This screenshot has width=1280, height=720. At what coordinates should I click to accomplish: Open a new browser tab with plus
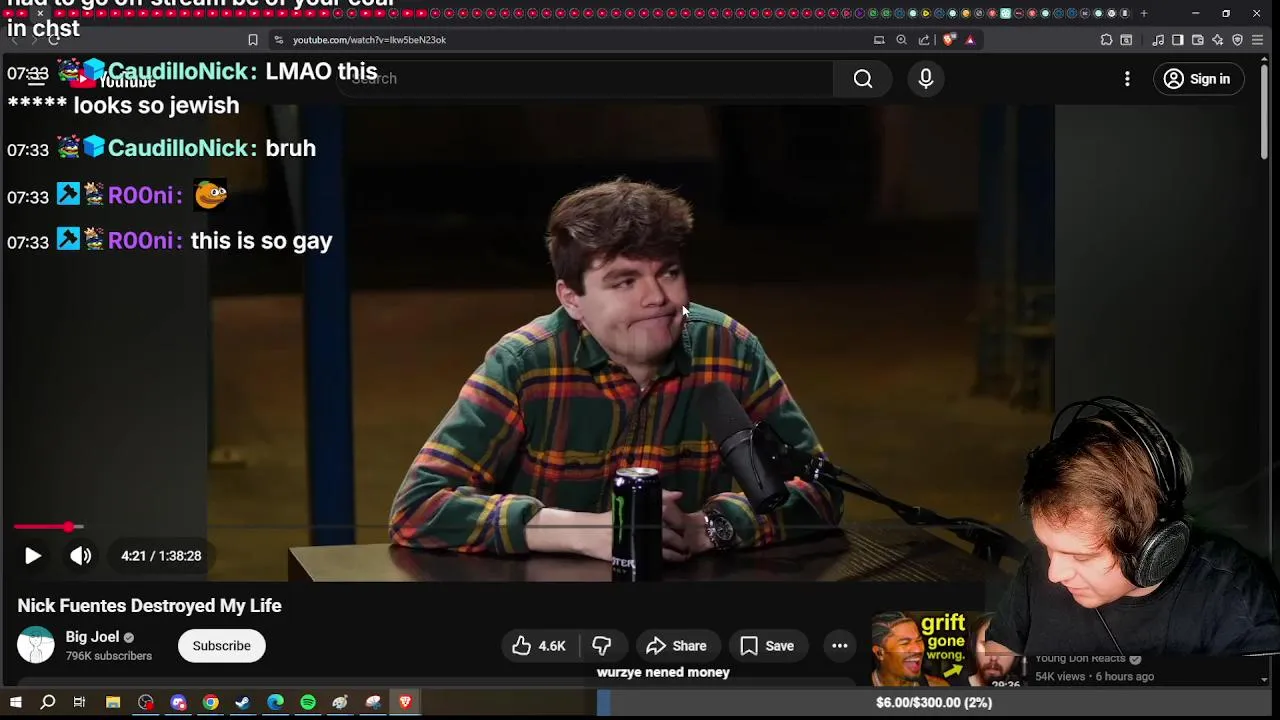pos(1144,13)
